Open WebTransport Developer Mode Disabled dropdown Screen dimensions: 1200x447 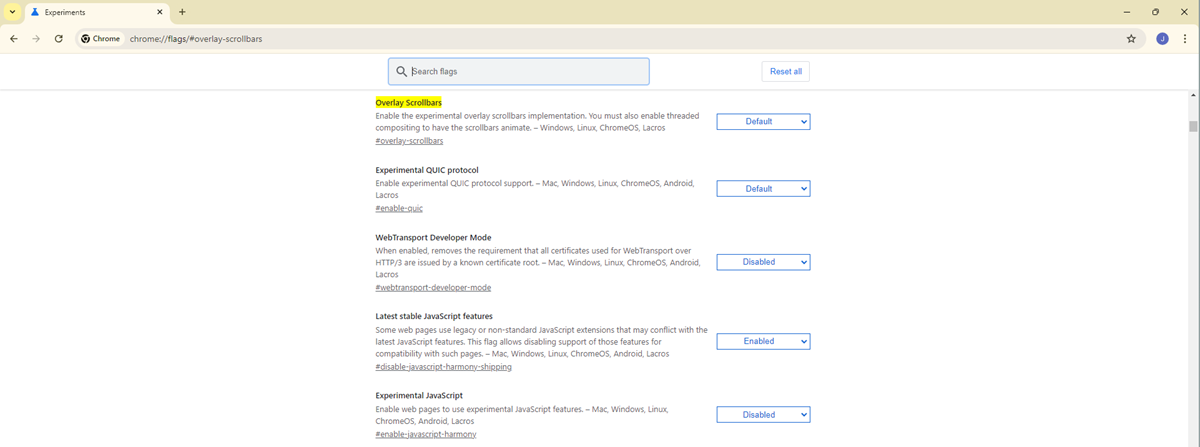click(763, 262)
